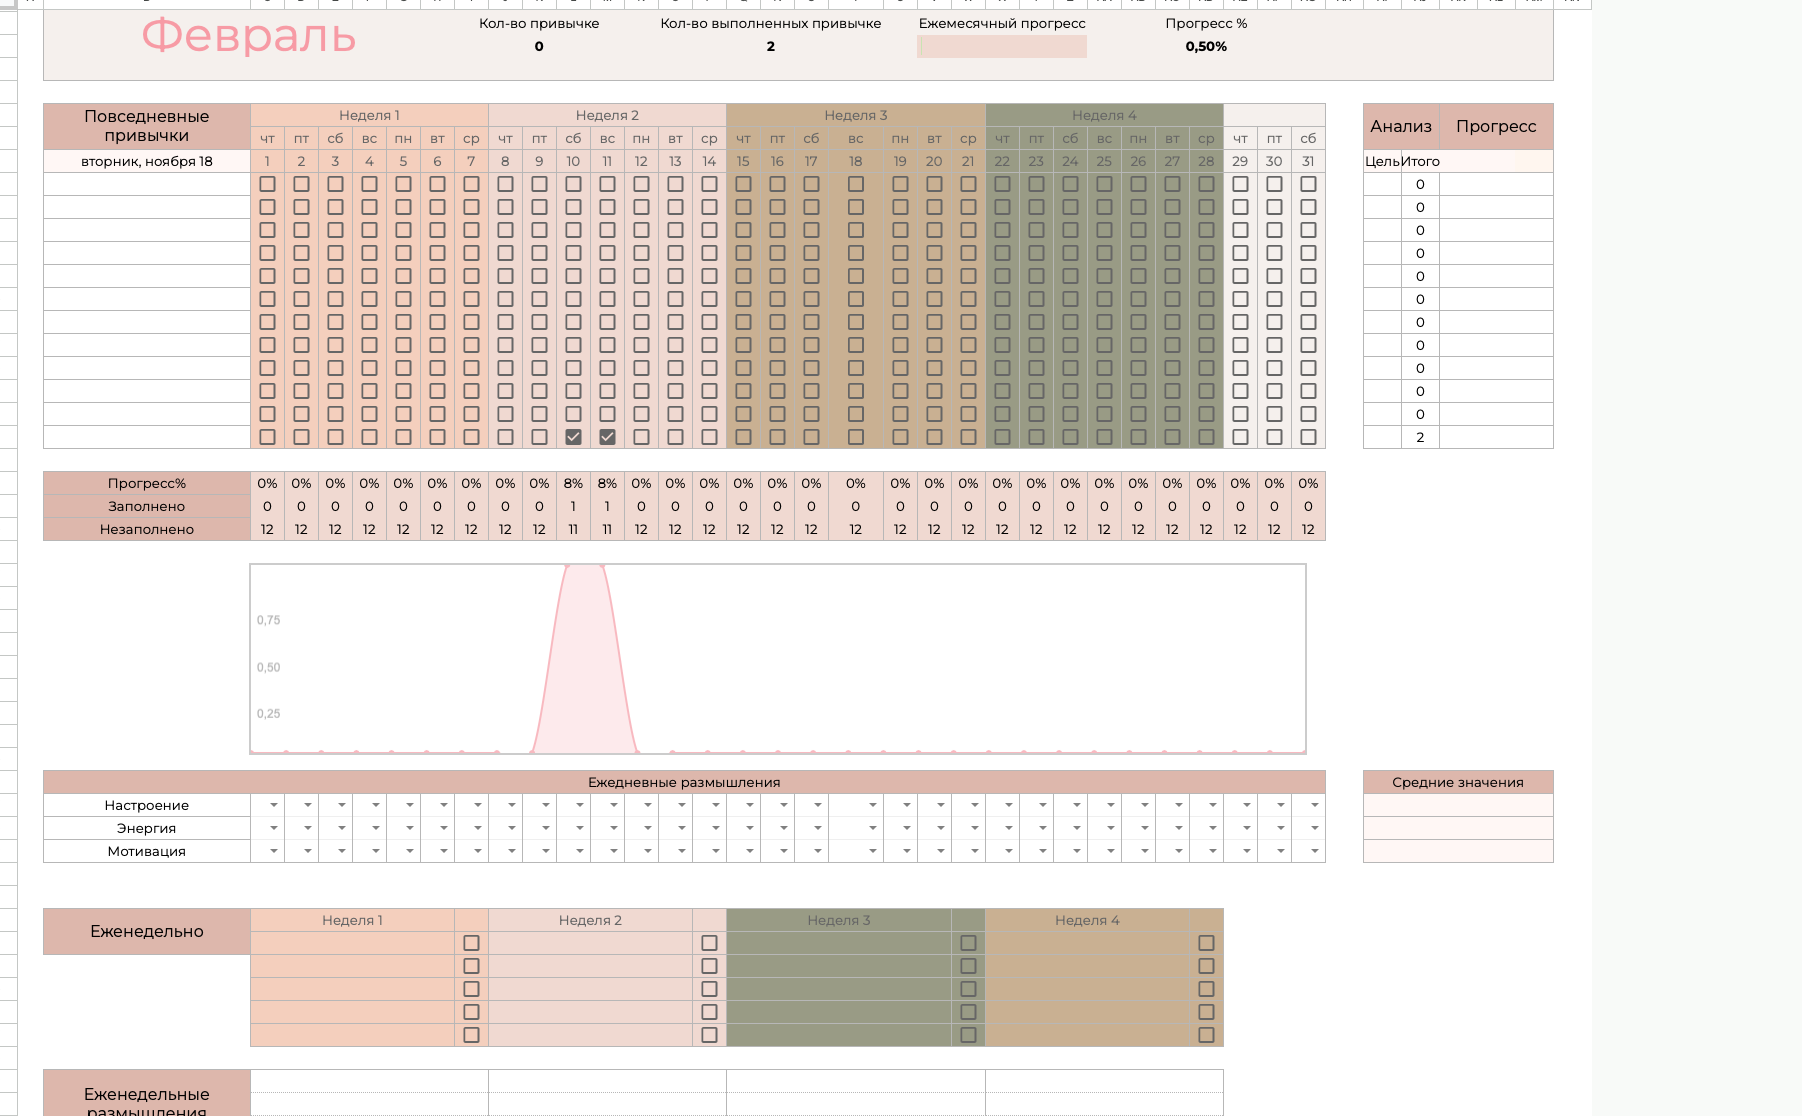Image resolution: width=1802 pixels, height=1116 pixels.
Task: Open first Настроение dropdown in the row
Action: [273, 805]
